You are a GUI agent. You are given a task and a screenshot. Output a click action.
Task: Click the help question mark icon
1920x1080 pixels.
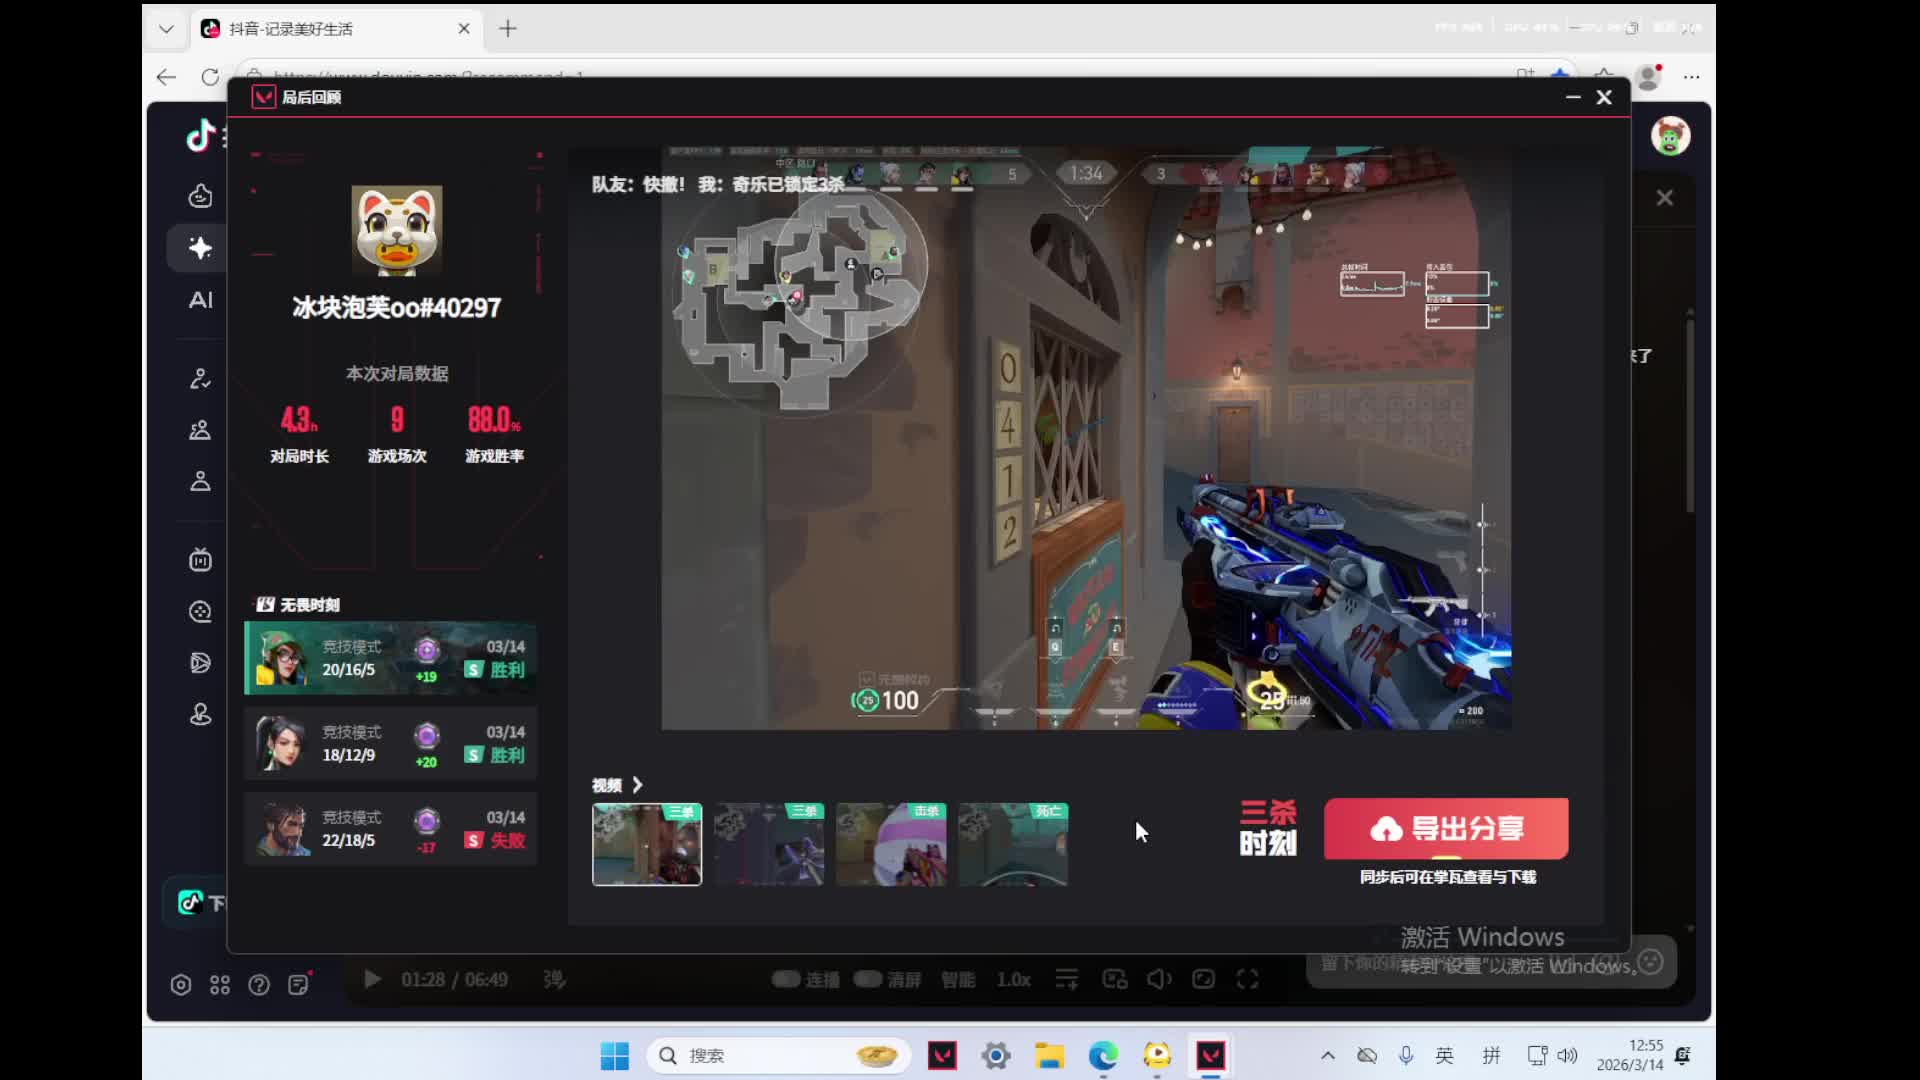pyautogui.click(x=259, y=985)
